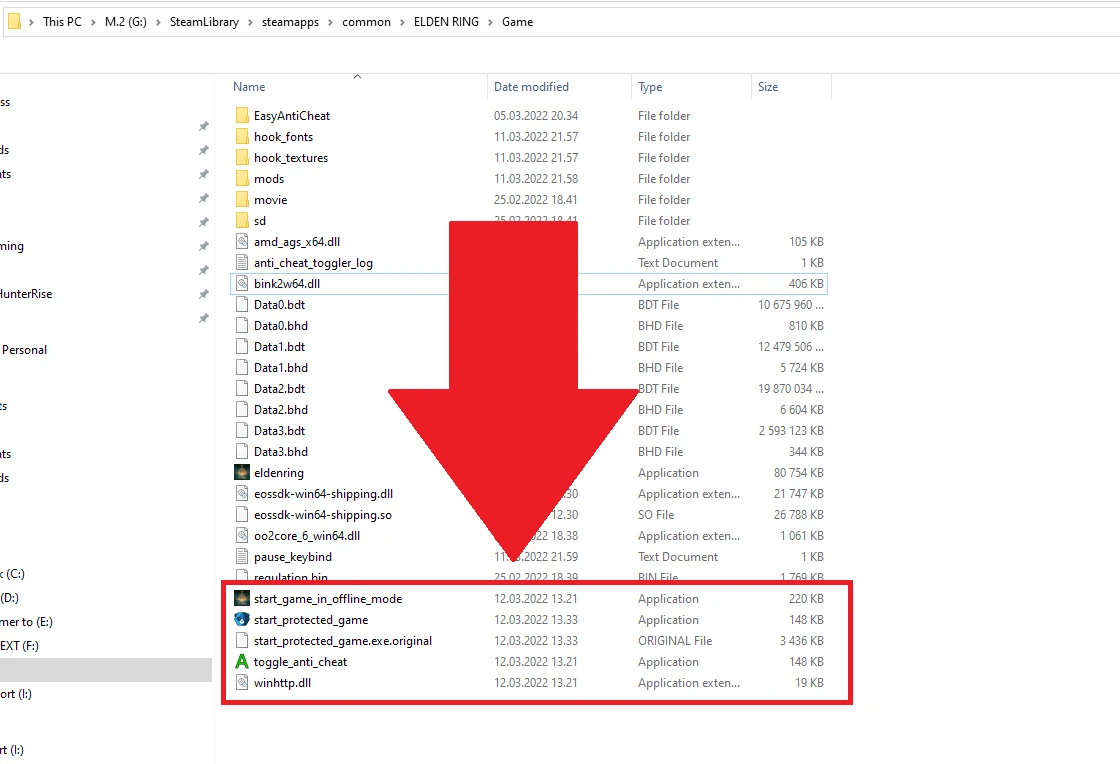This screenshot has height=764, width=1120.
Task: Select the bink2w64.dll file icon
Action: pyautogui.click(x=243, y=283)
